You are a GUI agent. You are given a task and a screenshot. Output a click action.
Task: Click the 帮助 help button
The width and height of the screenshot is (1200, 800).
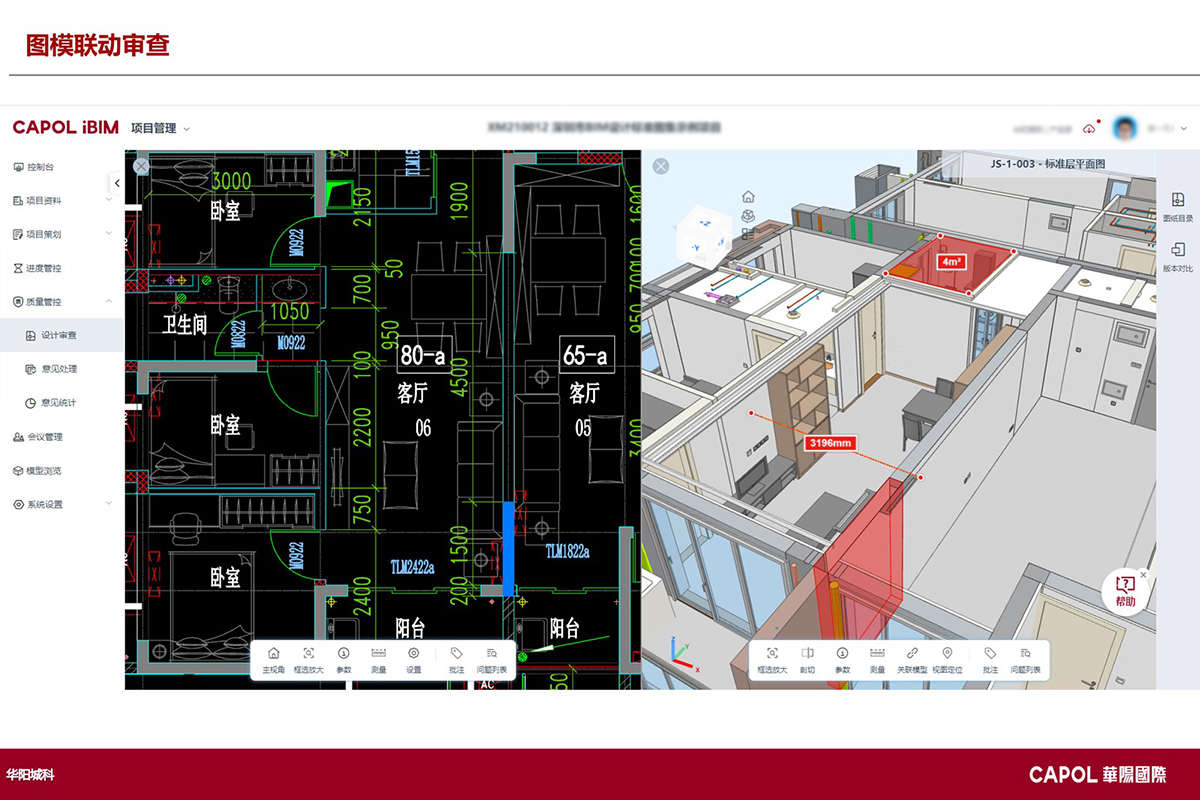pos(1125,591)
